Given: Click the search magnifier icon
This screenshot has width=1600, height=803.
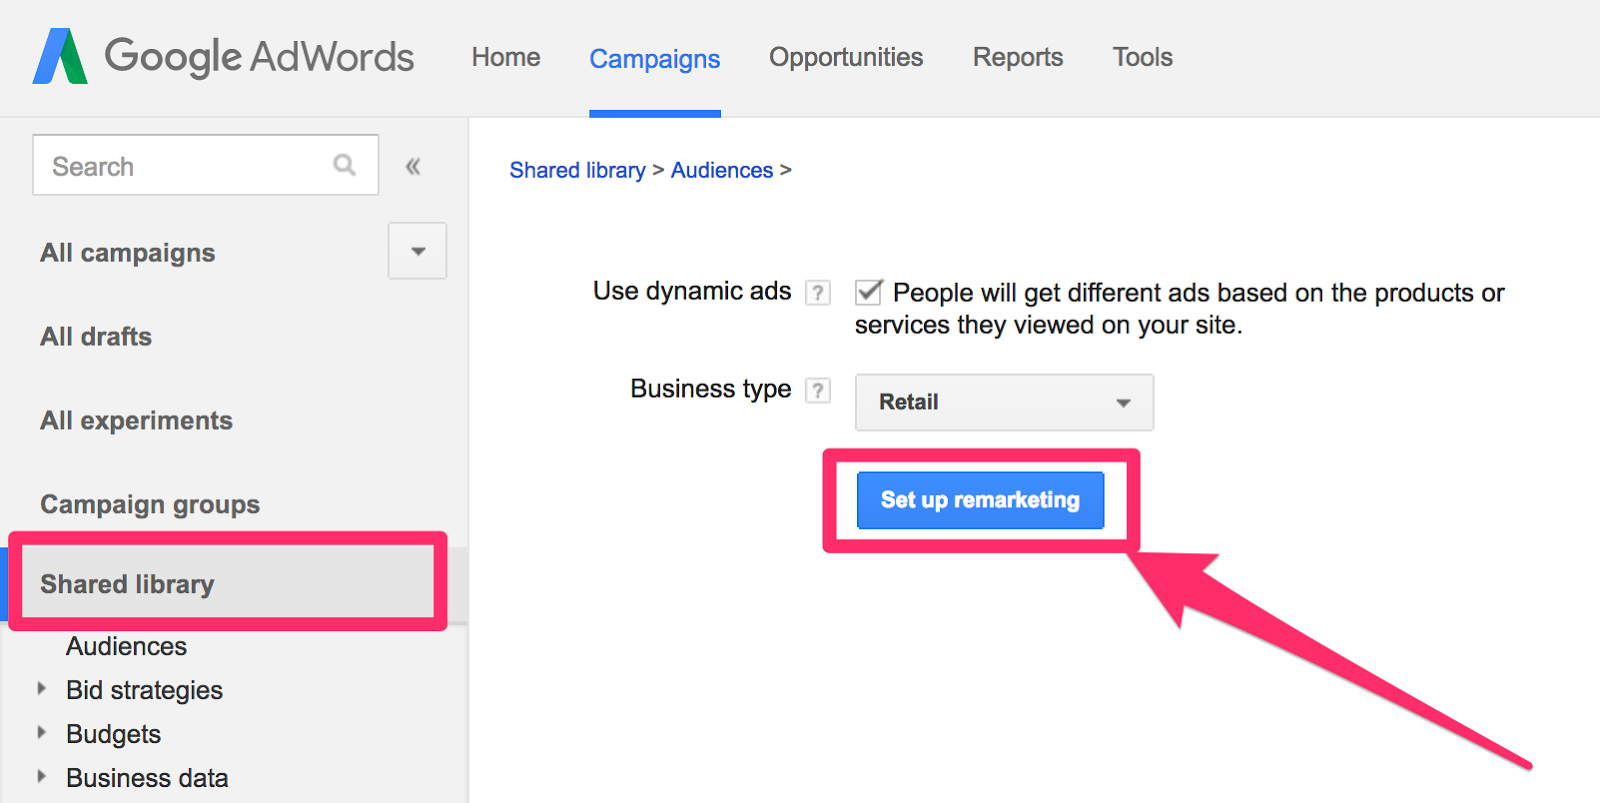Looking at the screenshot, I should tap(345, 165).
